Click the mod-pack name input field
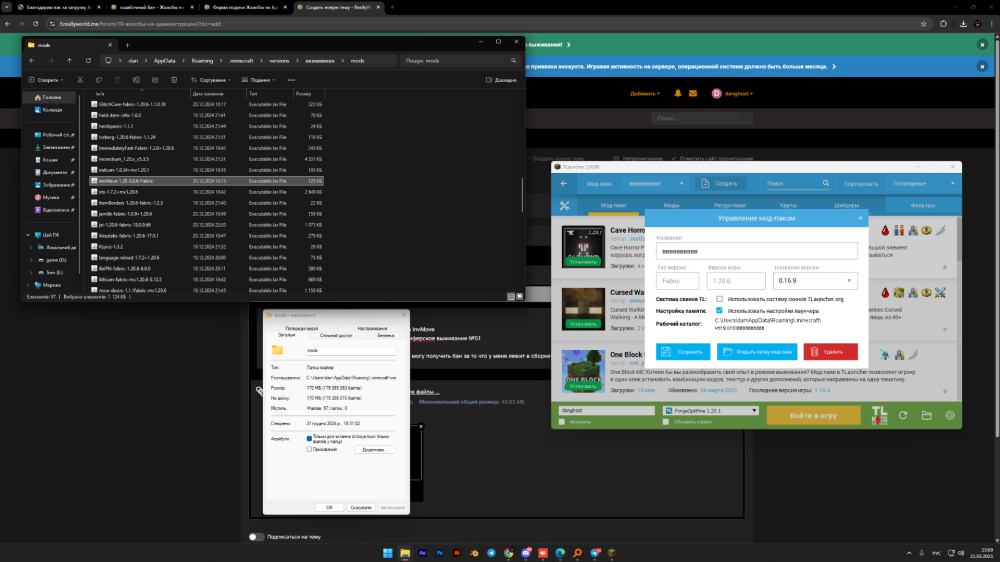This screenshot has height=562, width=1000. click(x=756, y=251)
